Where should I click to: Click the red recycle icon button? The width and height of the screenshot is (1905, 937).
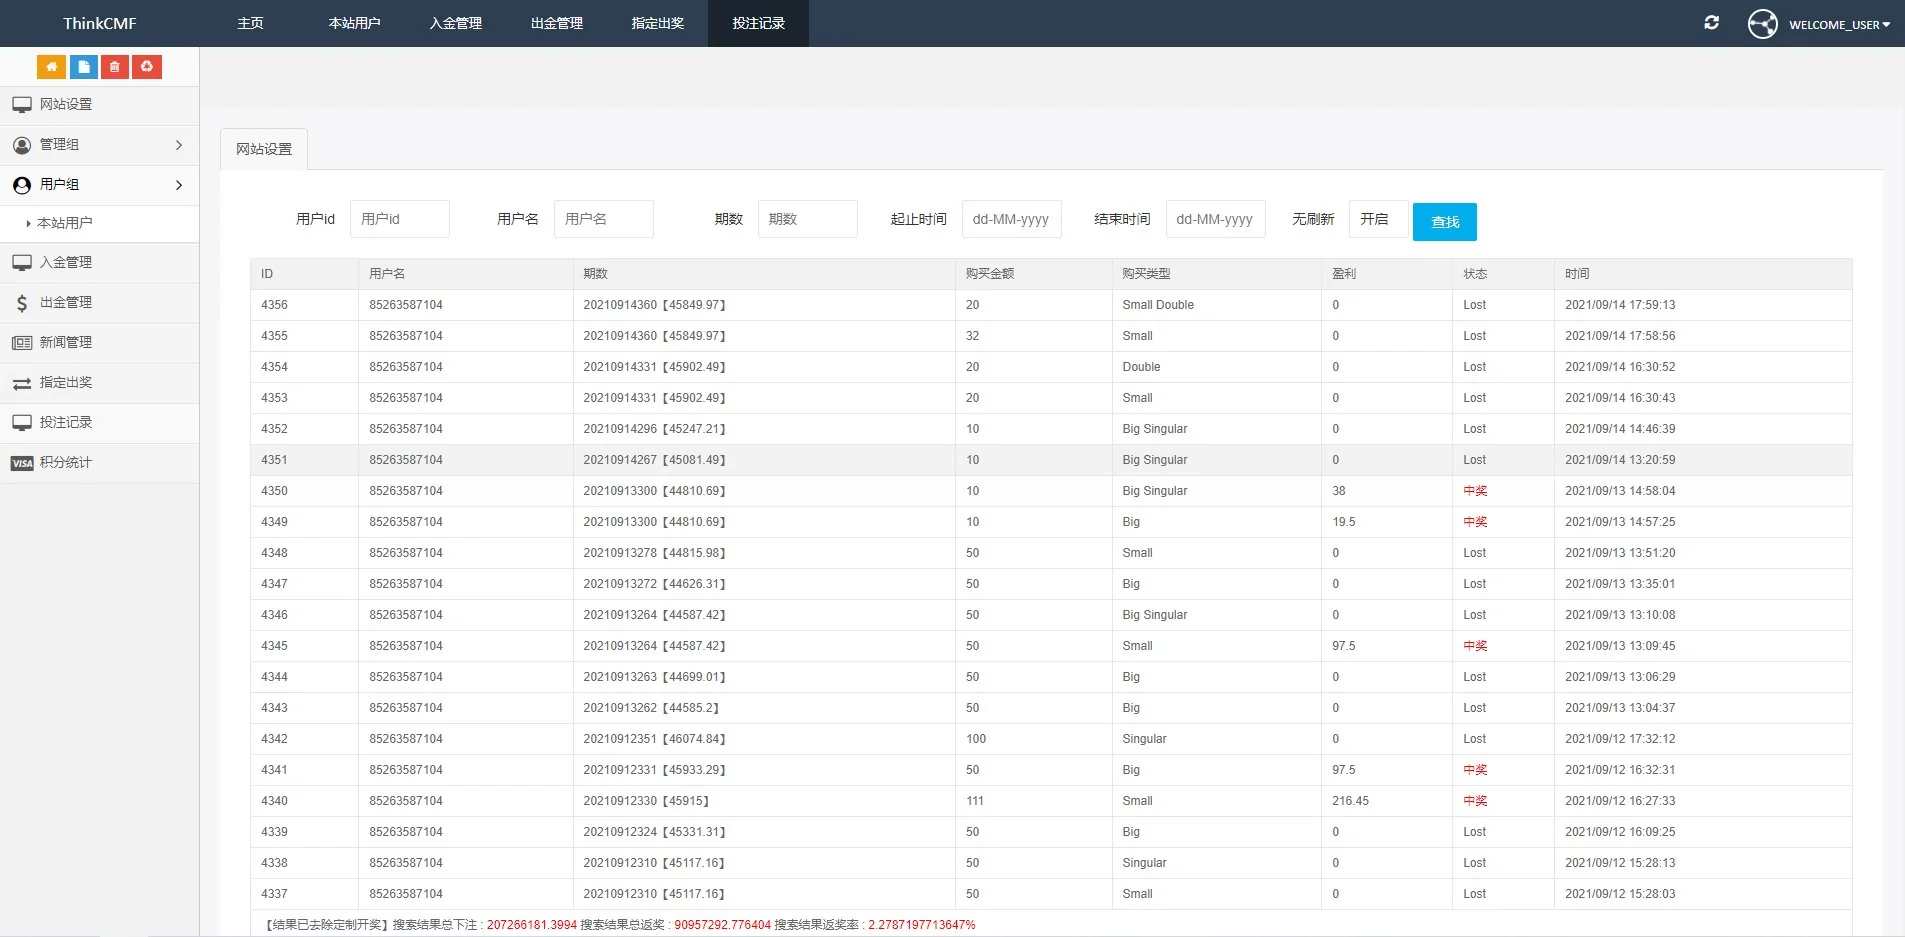point(147,67)
